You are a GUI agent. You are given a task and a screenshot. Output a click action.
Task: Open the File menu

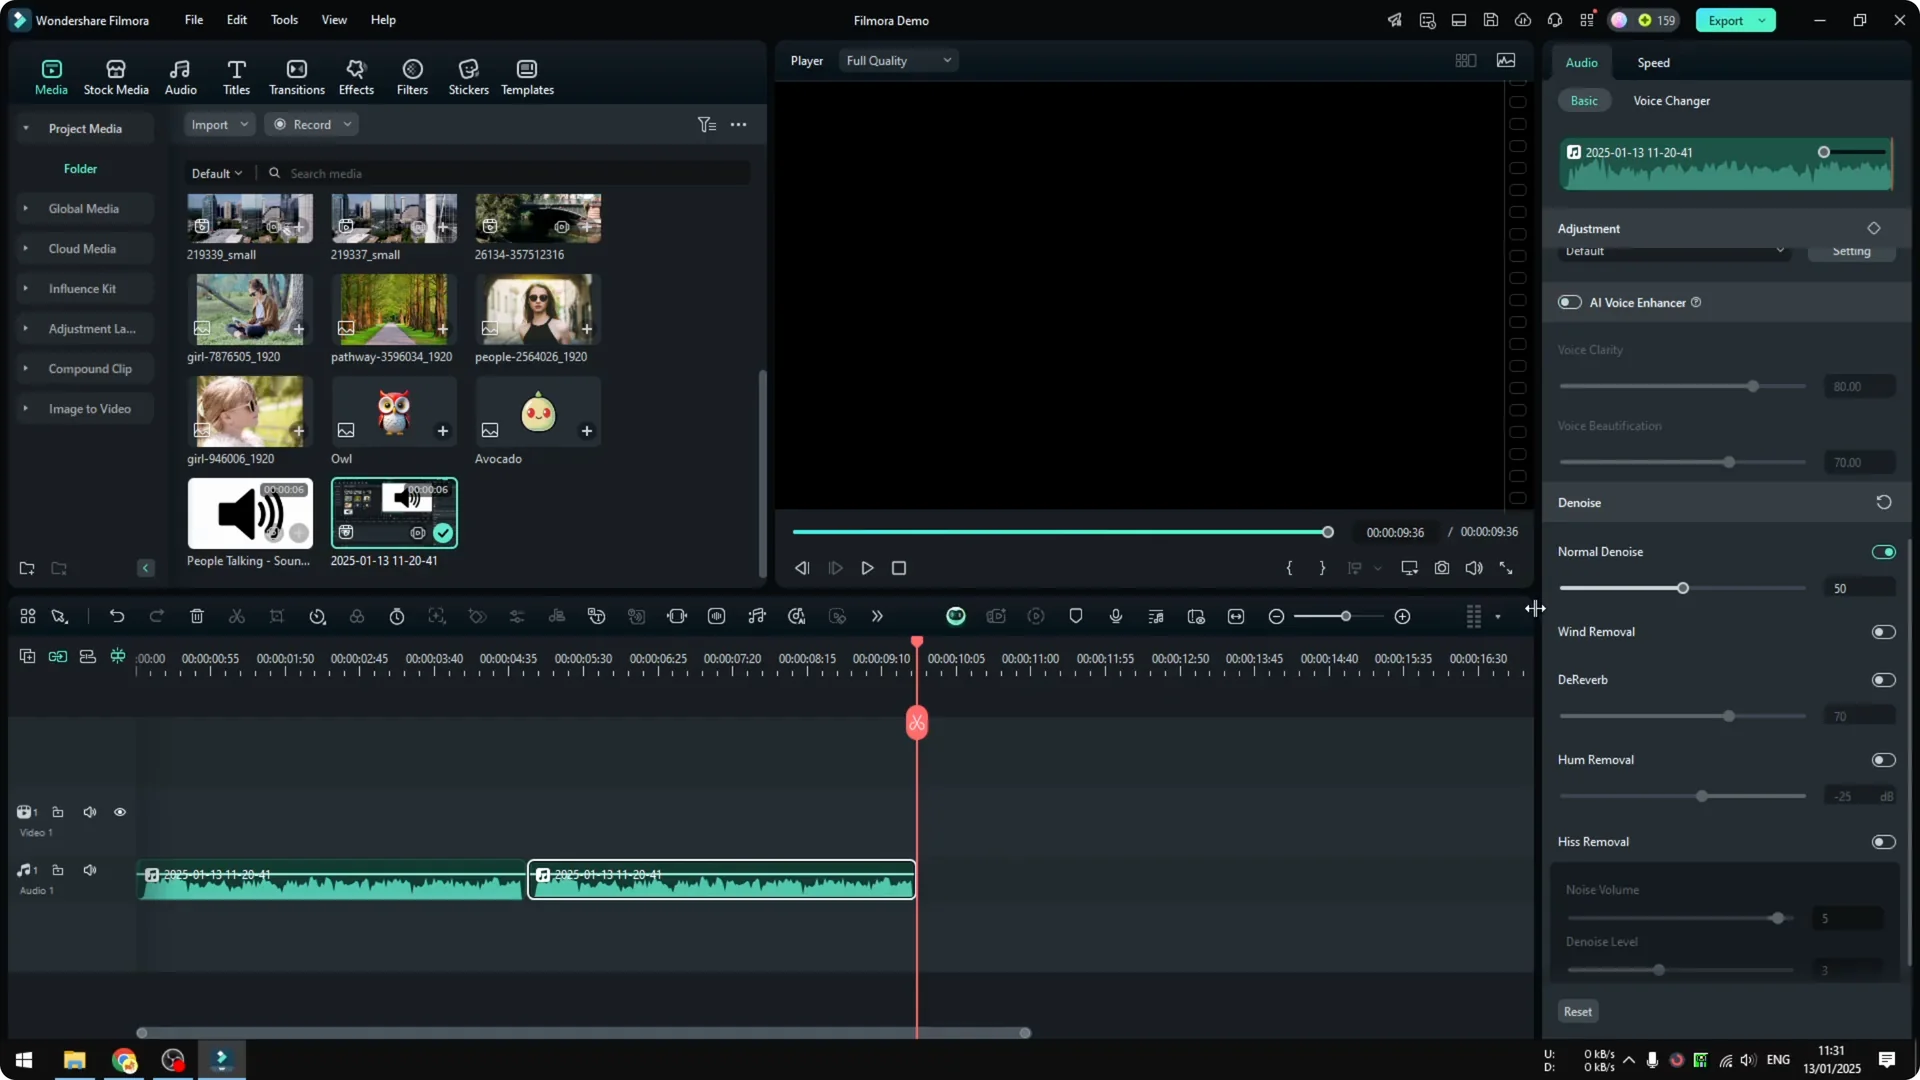click(x=194, y=20)
